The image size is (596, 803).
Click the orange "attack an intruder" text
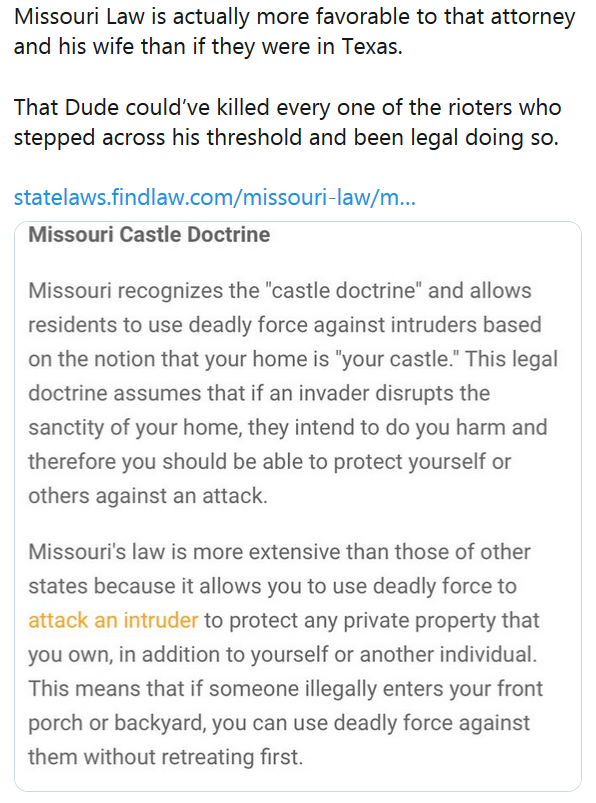(113, 620)
